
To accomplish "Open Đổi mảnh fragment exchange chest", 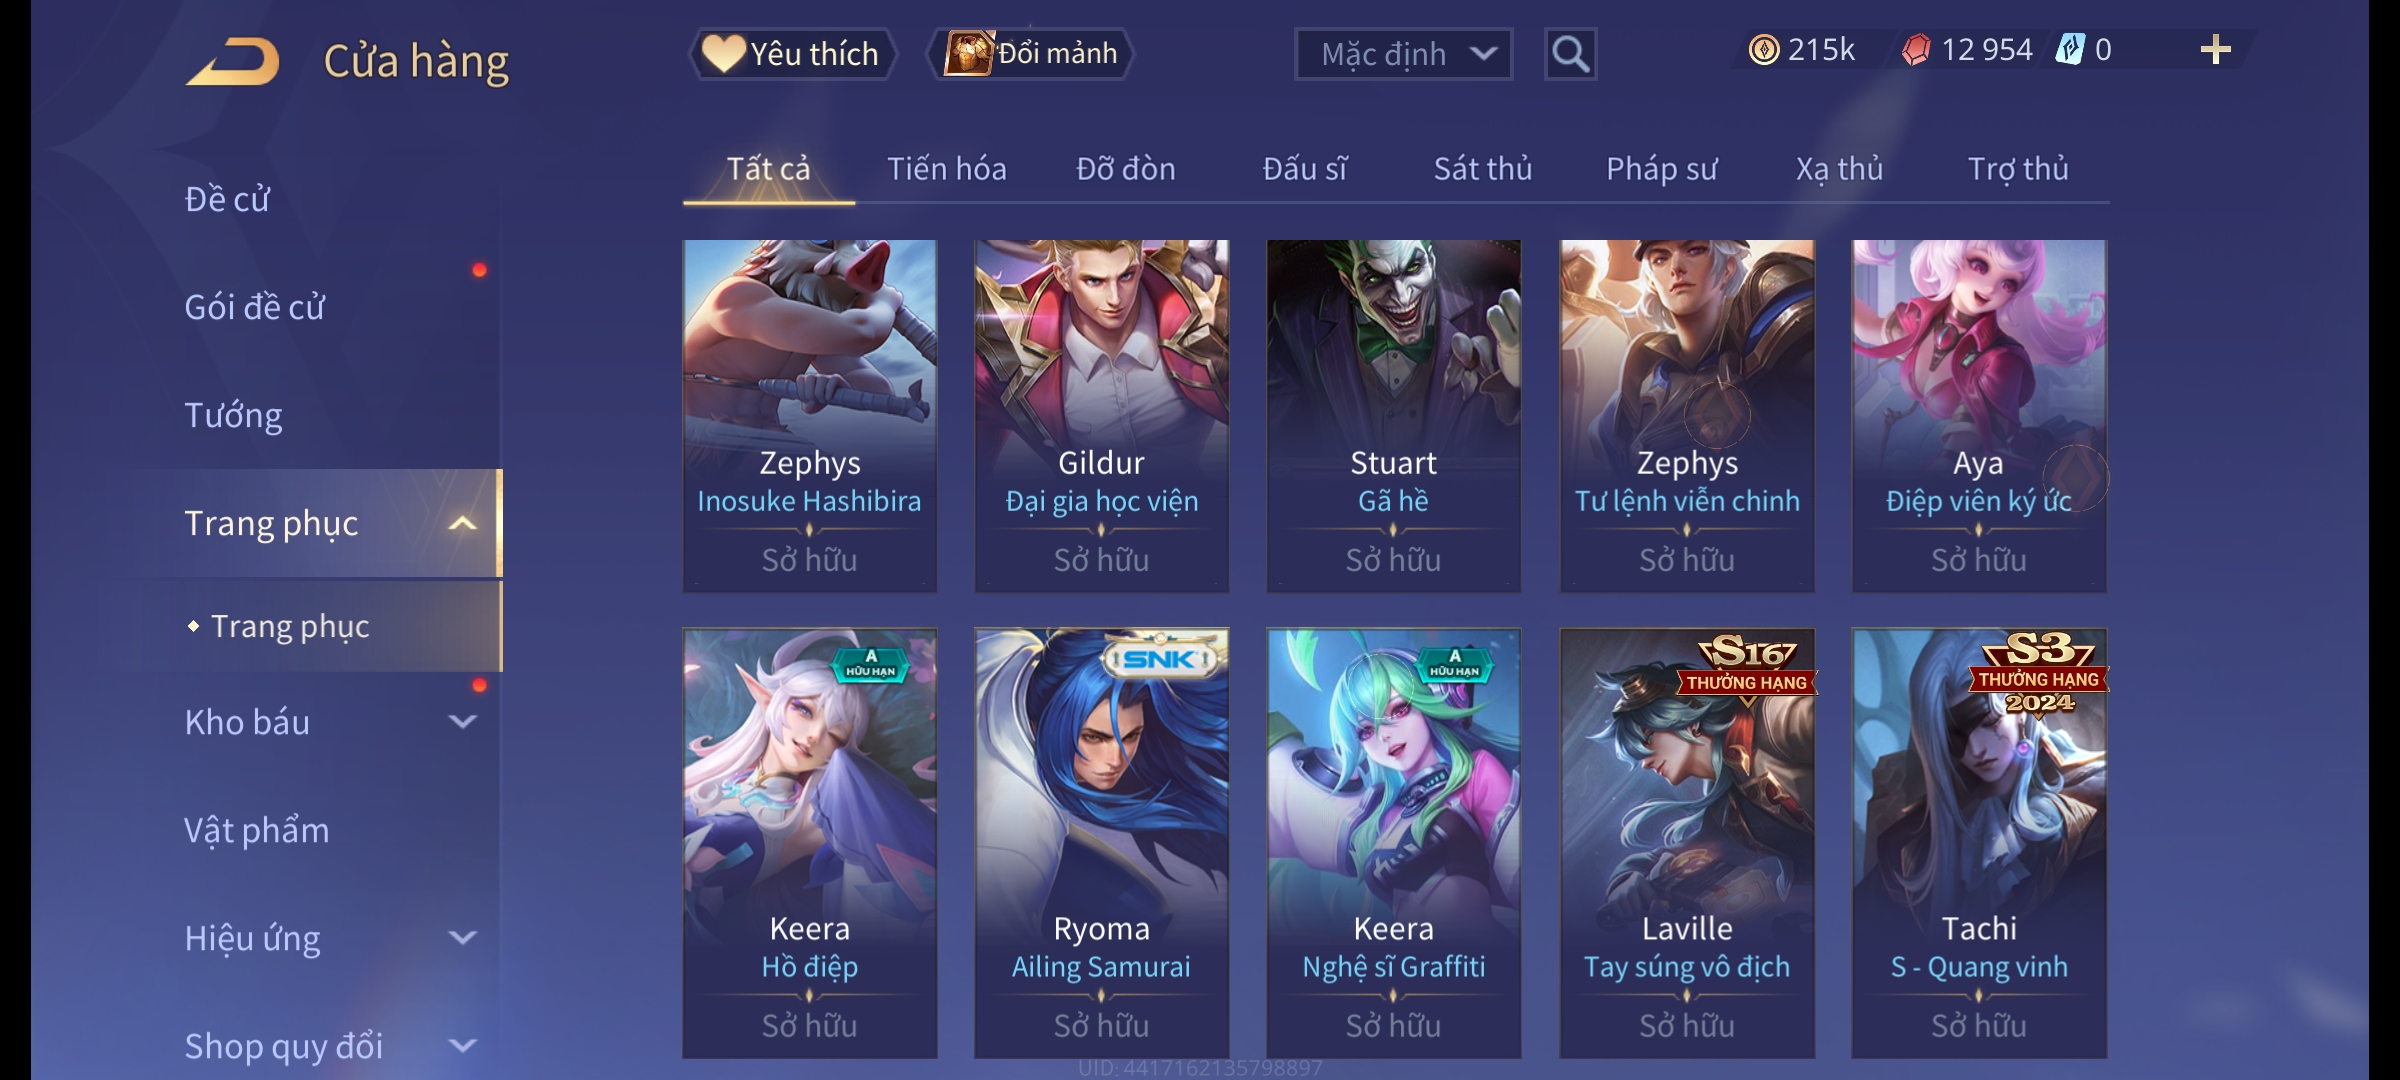I will pos(1031,54).
